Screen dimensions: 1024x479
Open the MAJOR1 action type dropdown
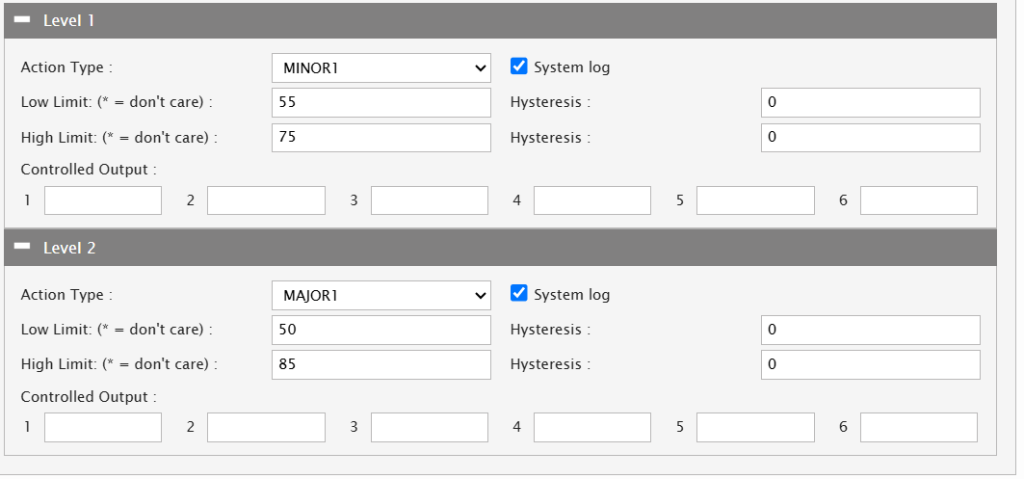pos(381,295)
